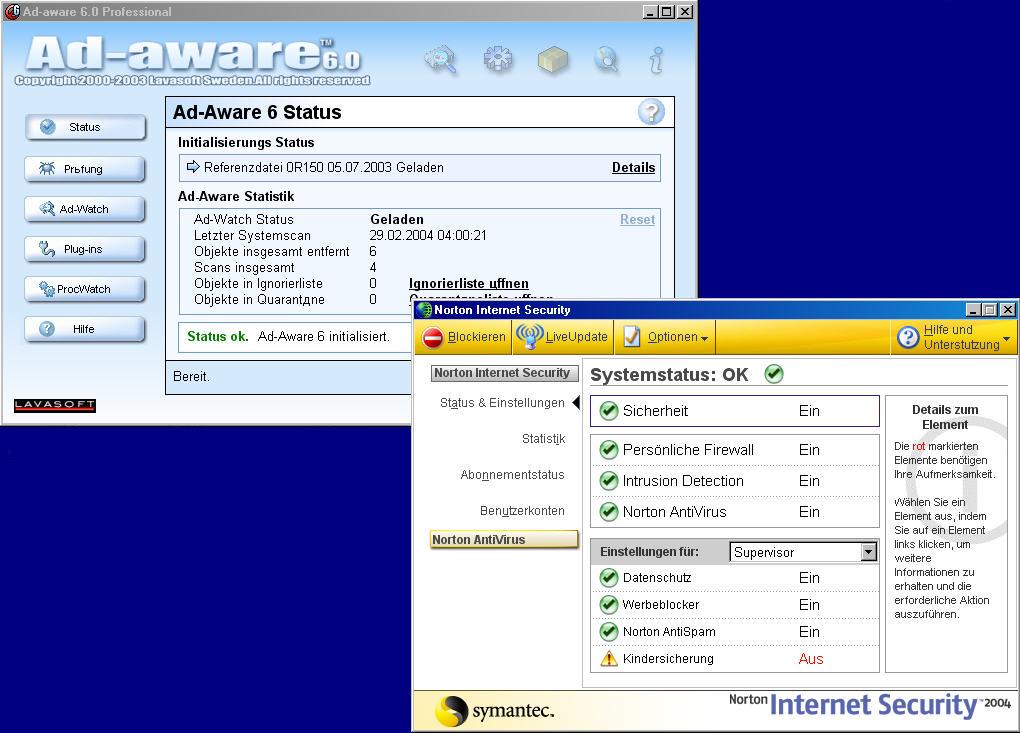Expand the Optionen dropdown menu
Image resolution: width=1020 pixels, height=733 pixels.
pos(666,337)
